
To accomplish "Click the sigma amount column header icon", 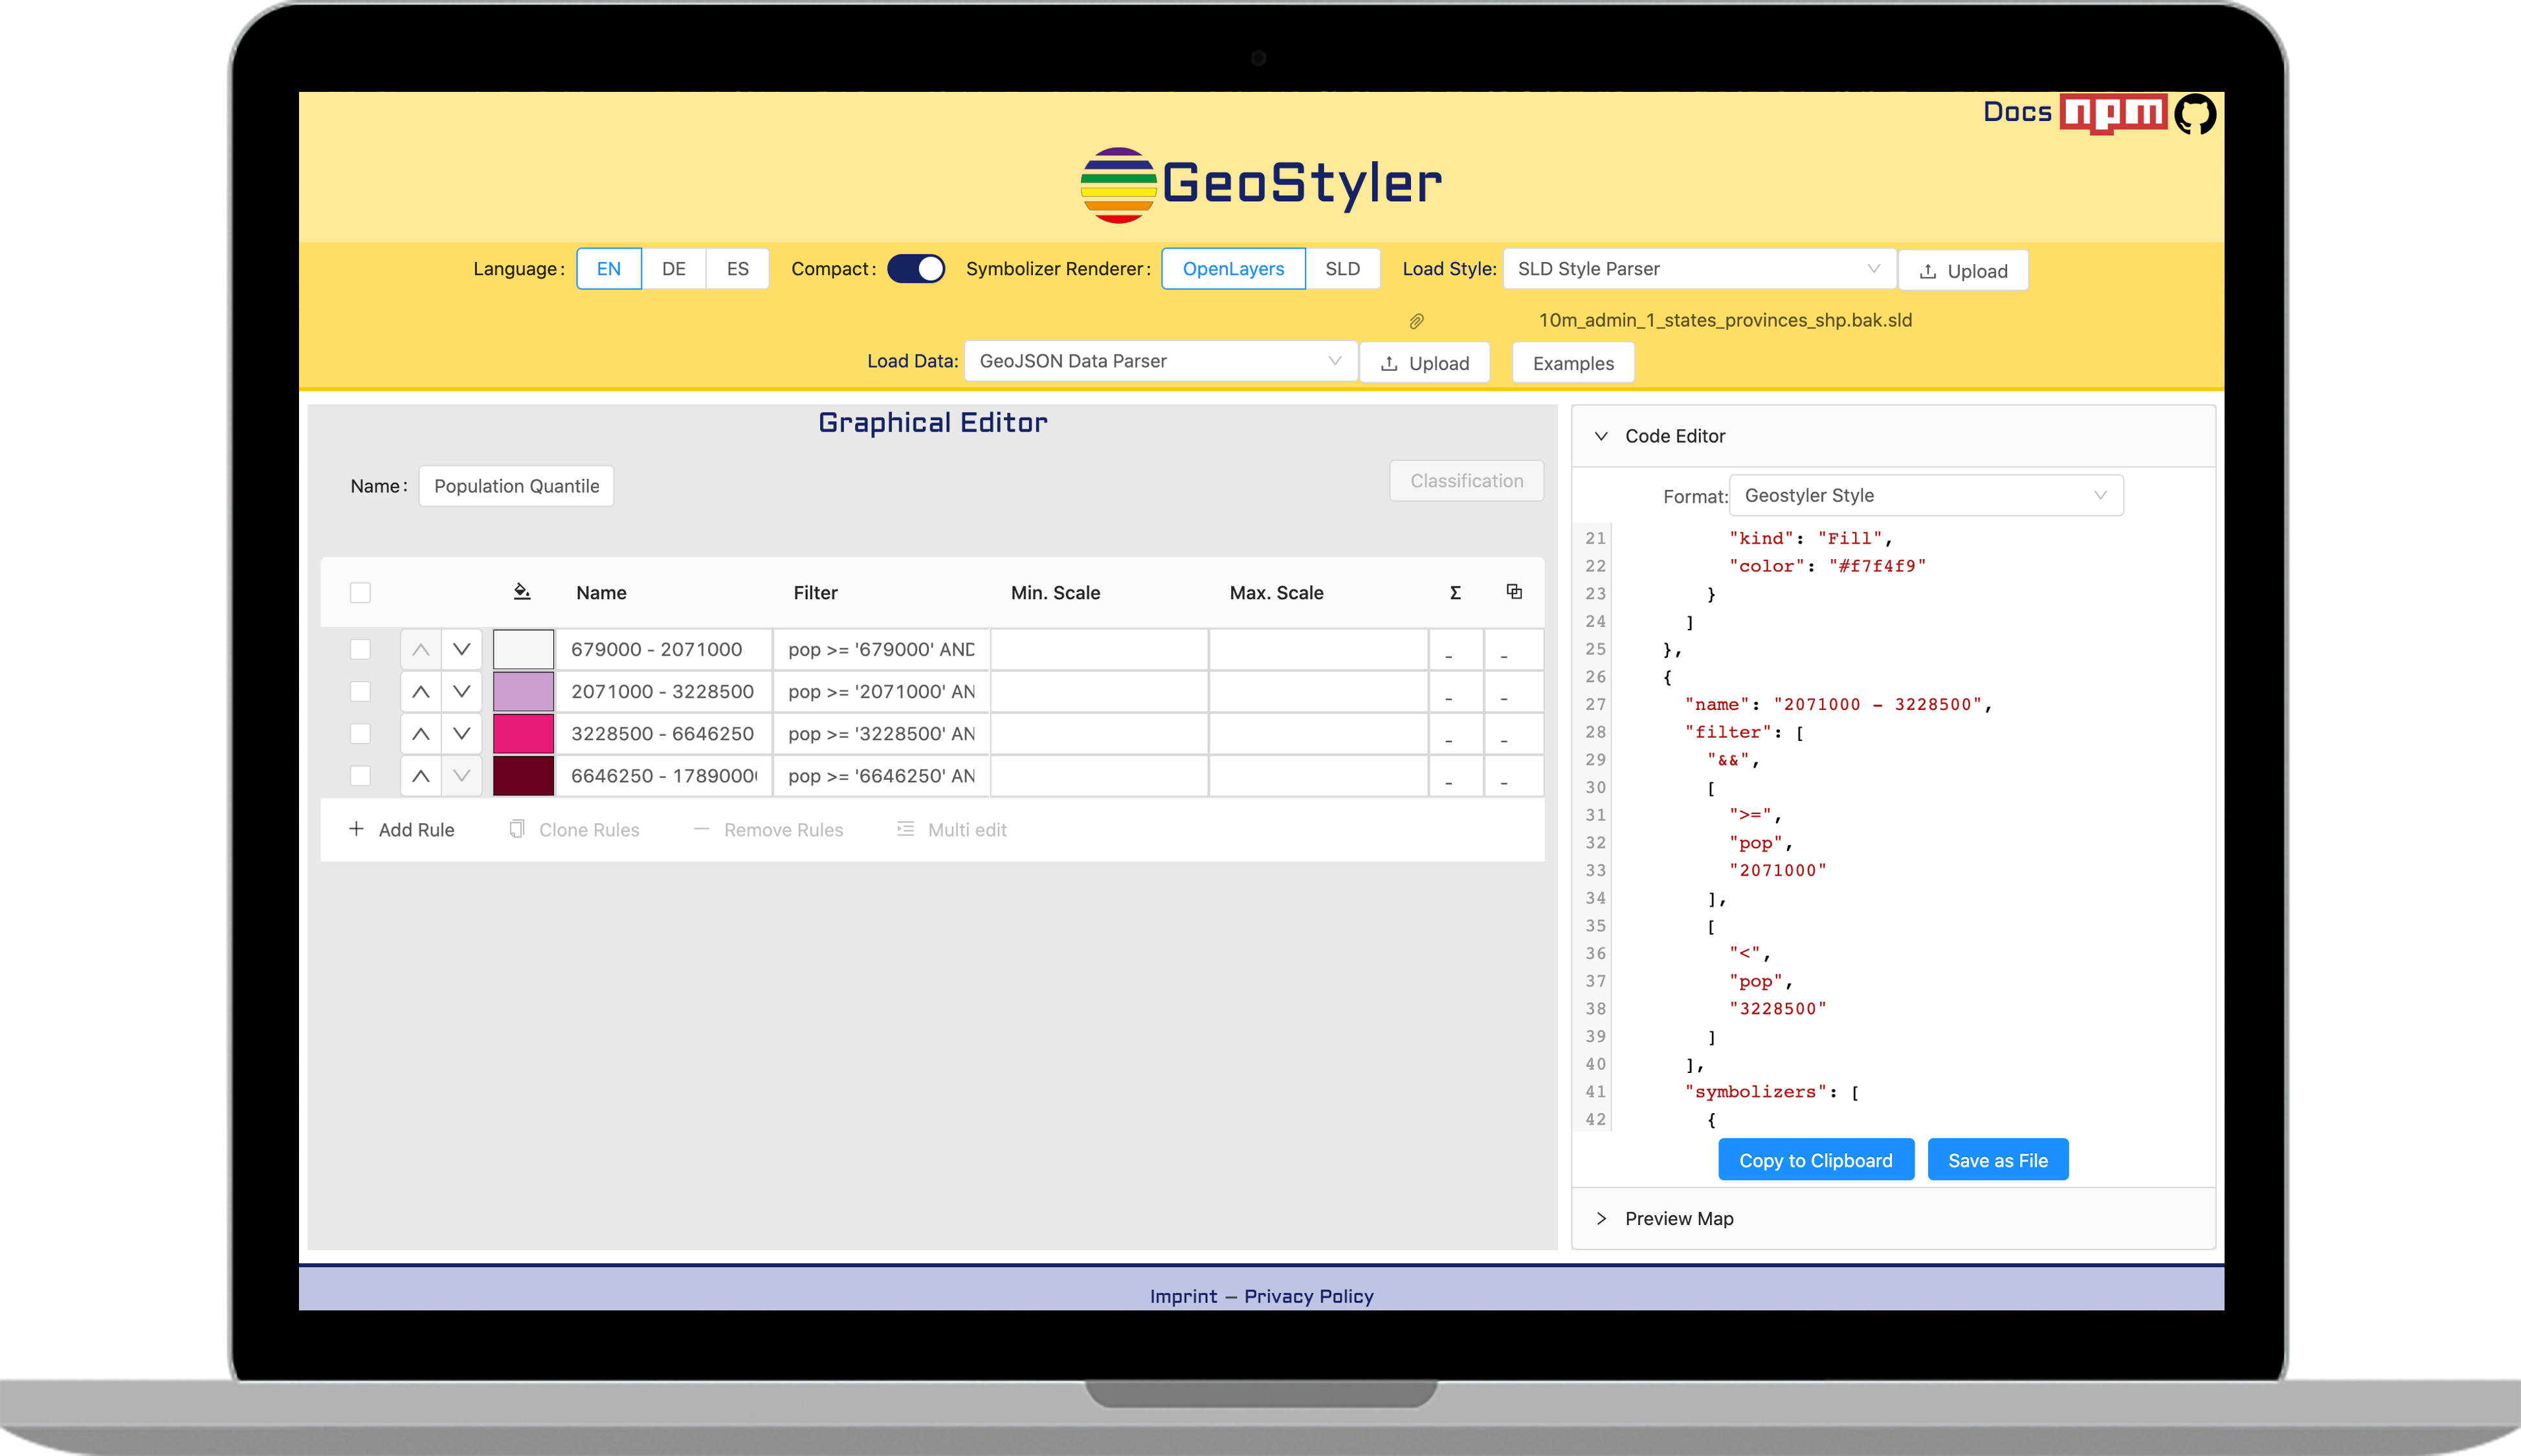I will (1455, 592).
